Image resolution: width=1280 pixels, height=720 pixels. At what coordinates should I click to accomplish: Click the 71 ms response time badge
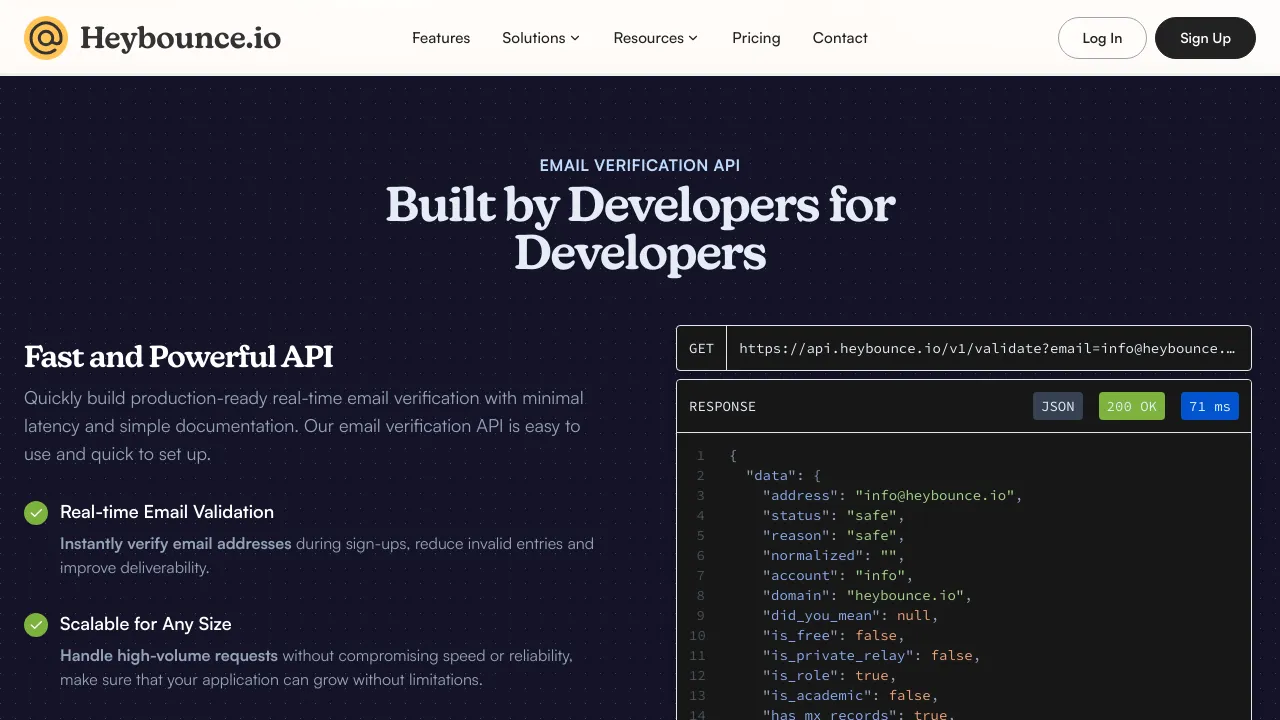[x=1210, y=406]
